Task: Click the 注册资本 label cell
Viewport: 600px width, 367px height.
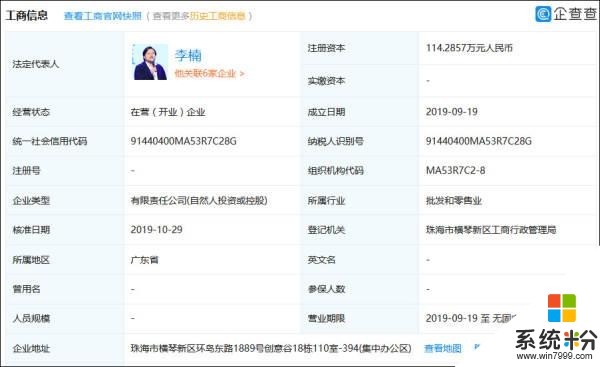Action: pos(360,48)
